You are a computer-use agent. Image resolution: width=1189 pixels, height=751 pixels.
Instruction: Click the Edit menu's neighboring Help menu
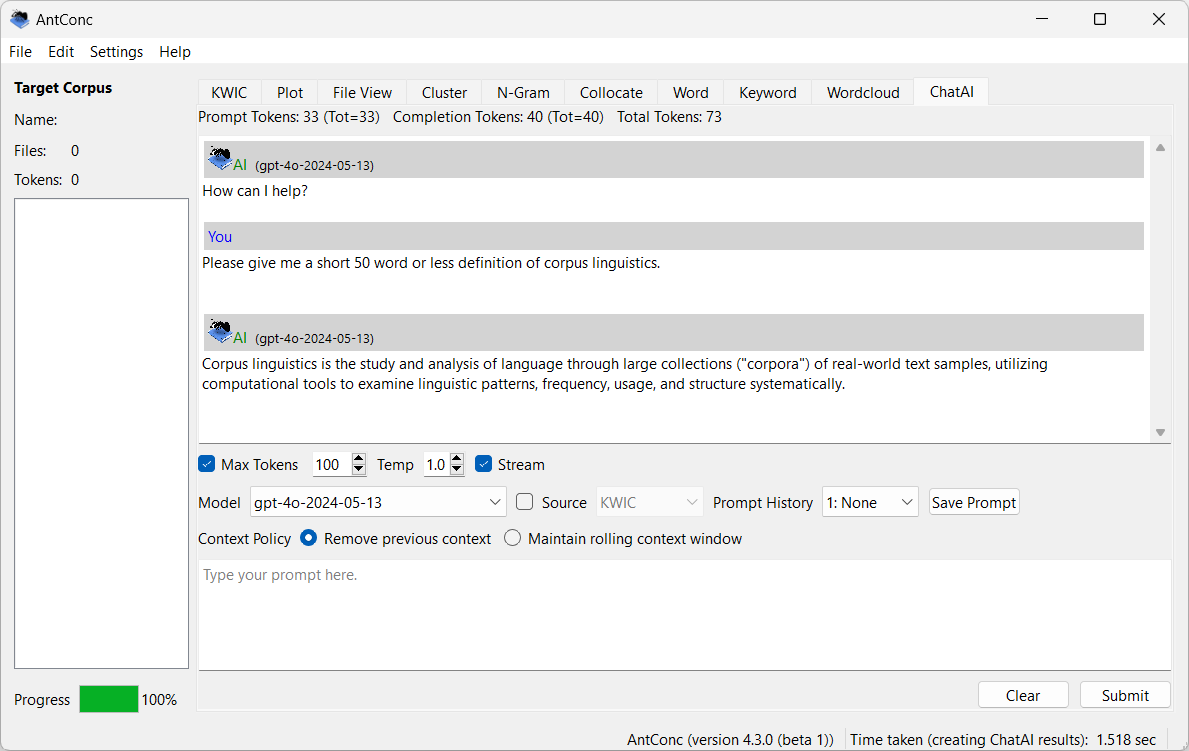tap(175, 51)
